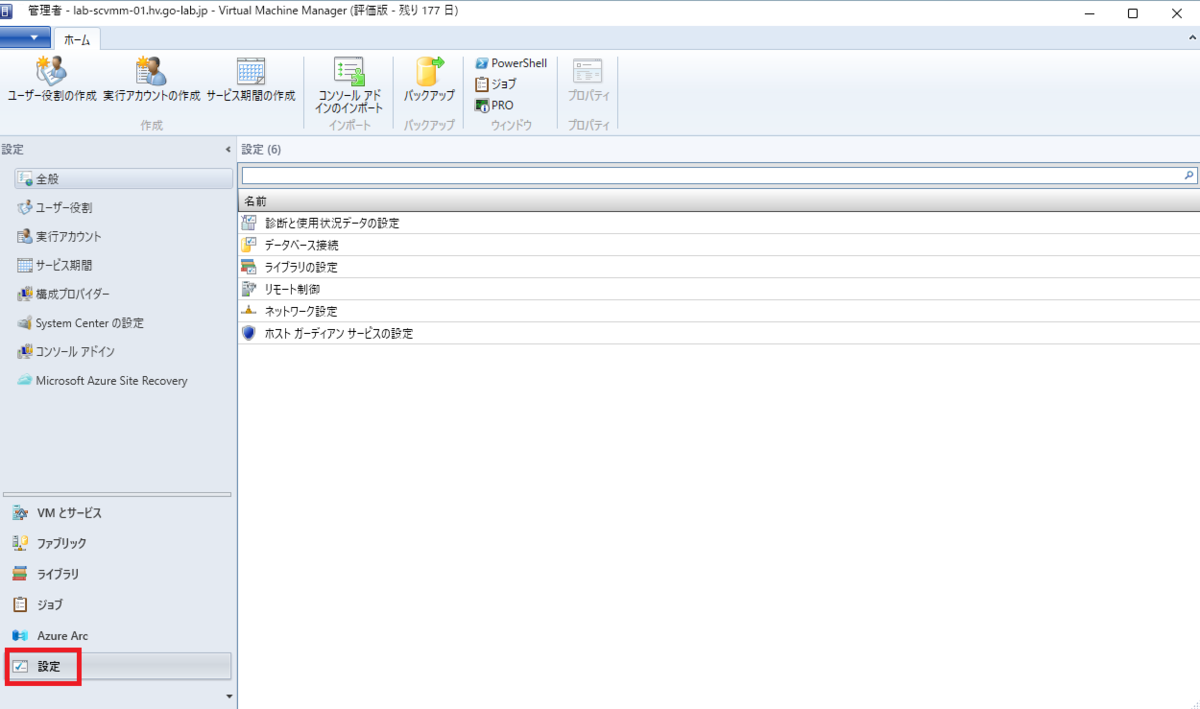
Task: Select Database Connection (データベース接続) row
Action: pyautogui.click(x=719, y=245)
